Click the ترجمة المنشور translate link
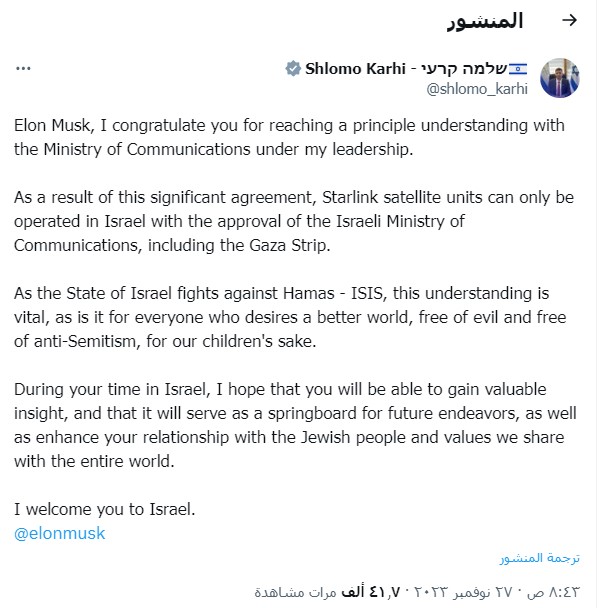The width and height of the screenshot is (603, 608). point(540,558)
